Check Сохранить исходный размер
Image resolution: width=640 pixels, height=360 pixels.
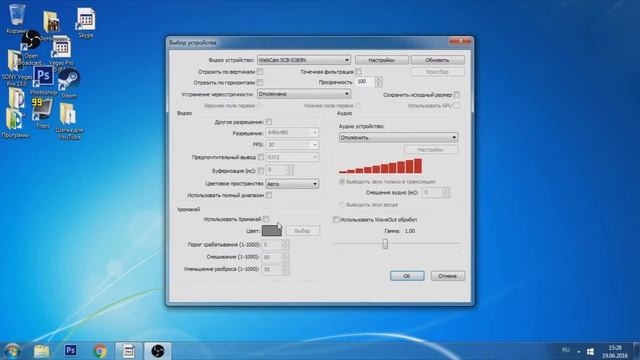456,95
